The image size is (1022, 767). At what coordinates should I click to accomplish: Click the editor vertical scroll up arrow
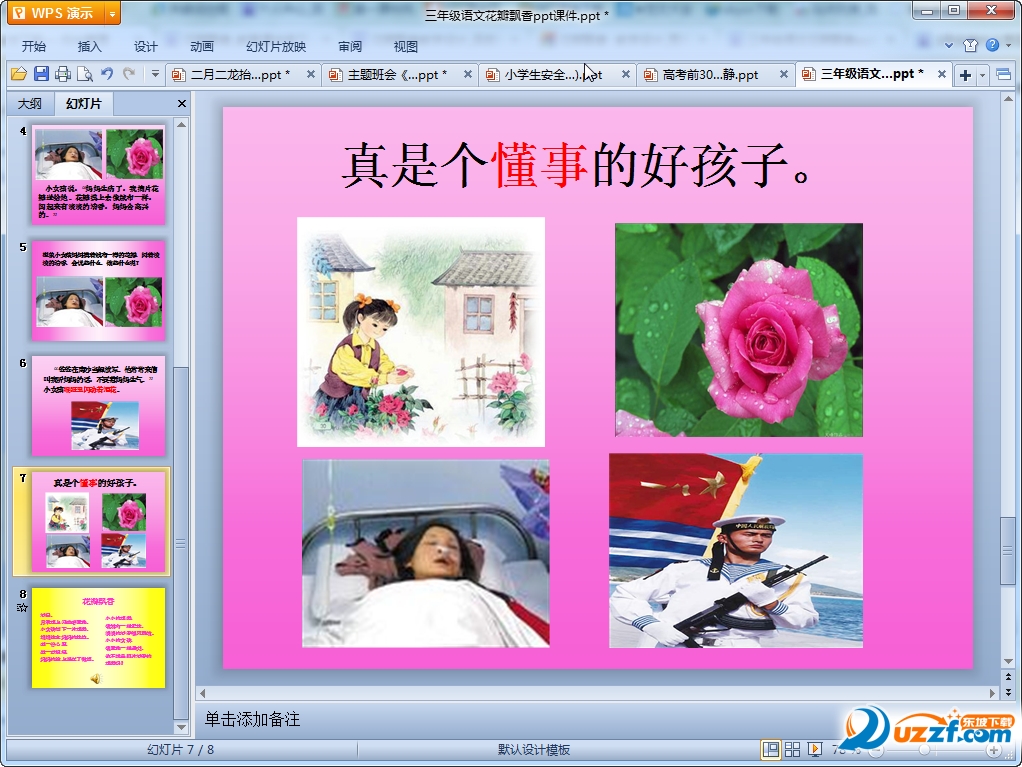pos(1008,99)
